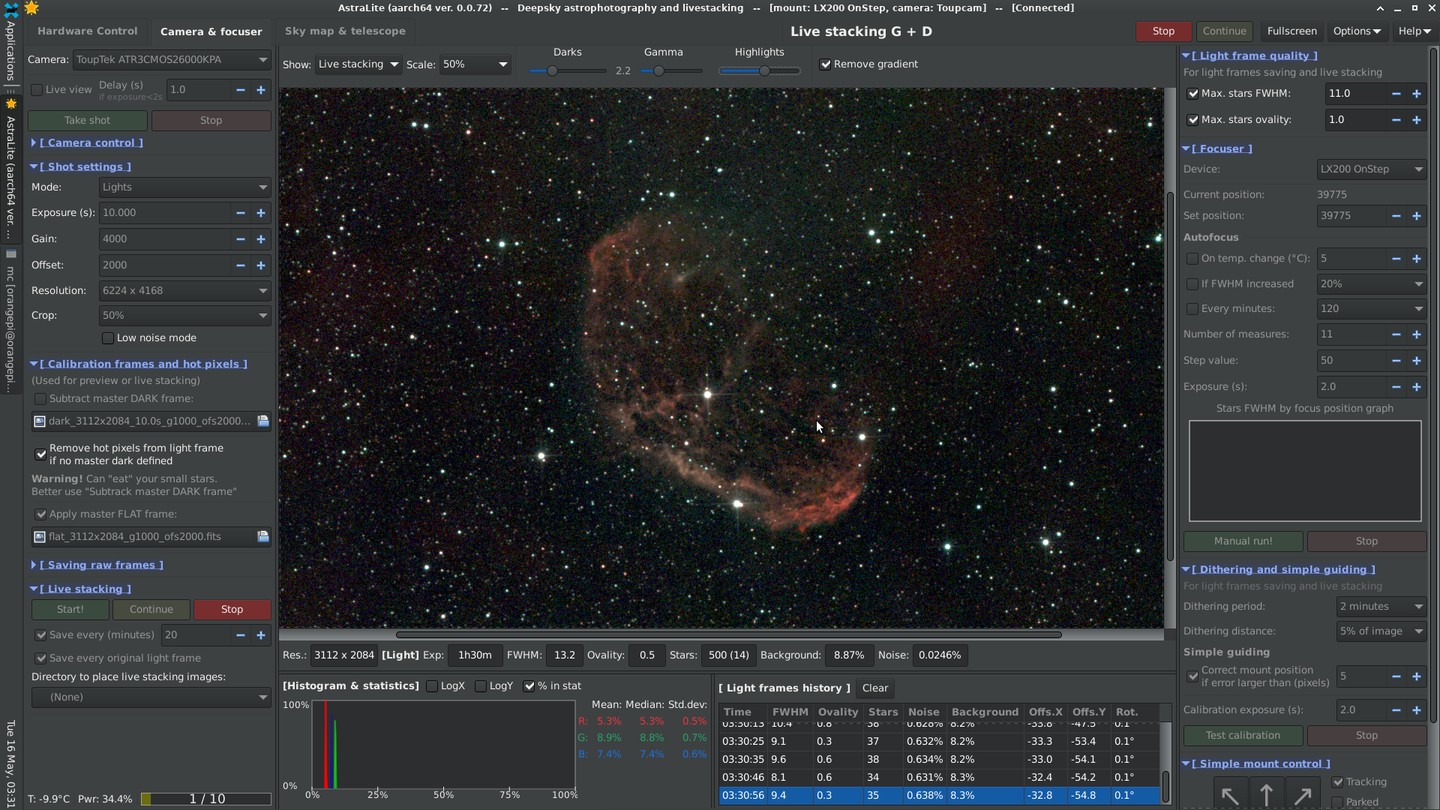Toggle Subtract master DARK frame checkbox
This screenshot has width=1440, height=810.
tap(41, 399)
